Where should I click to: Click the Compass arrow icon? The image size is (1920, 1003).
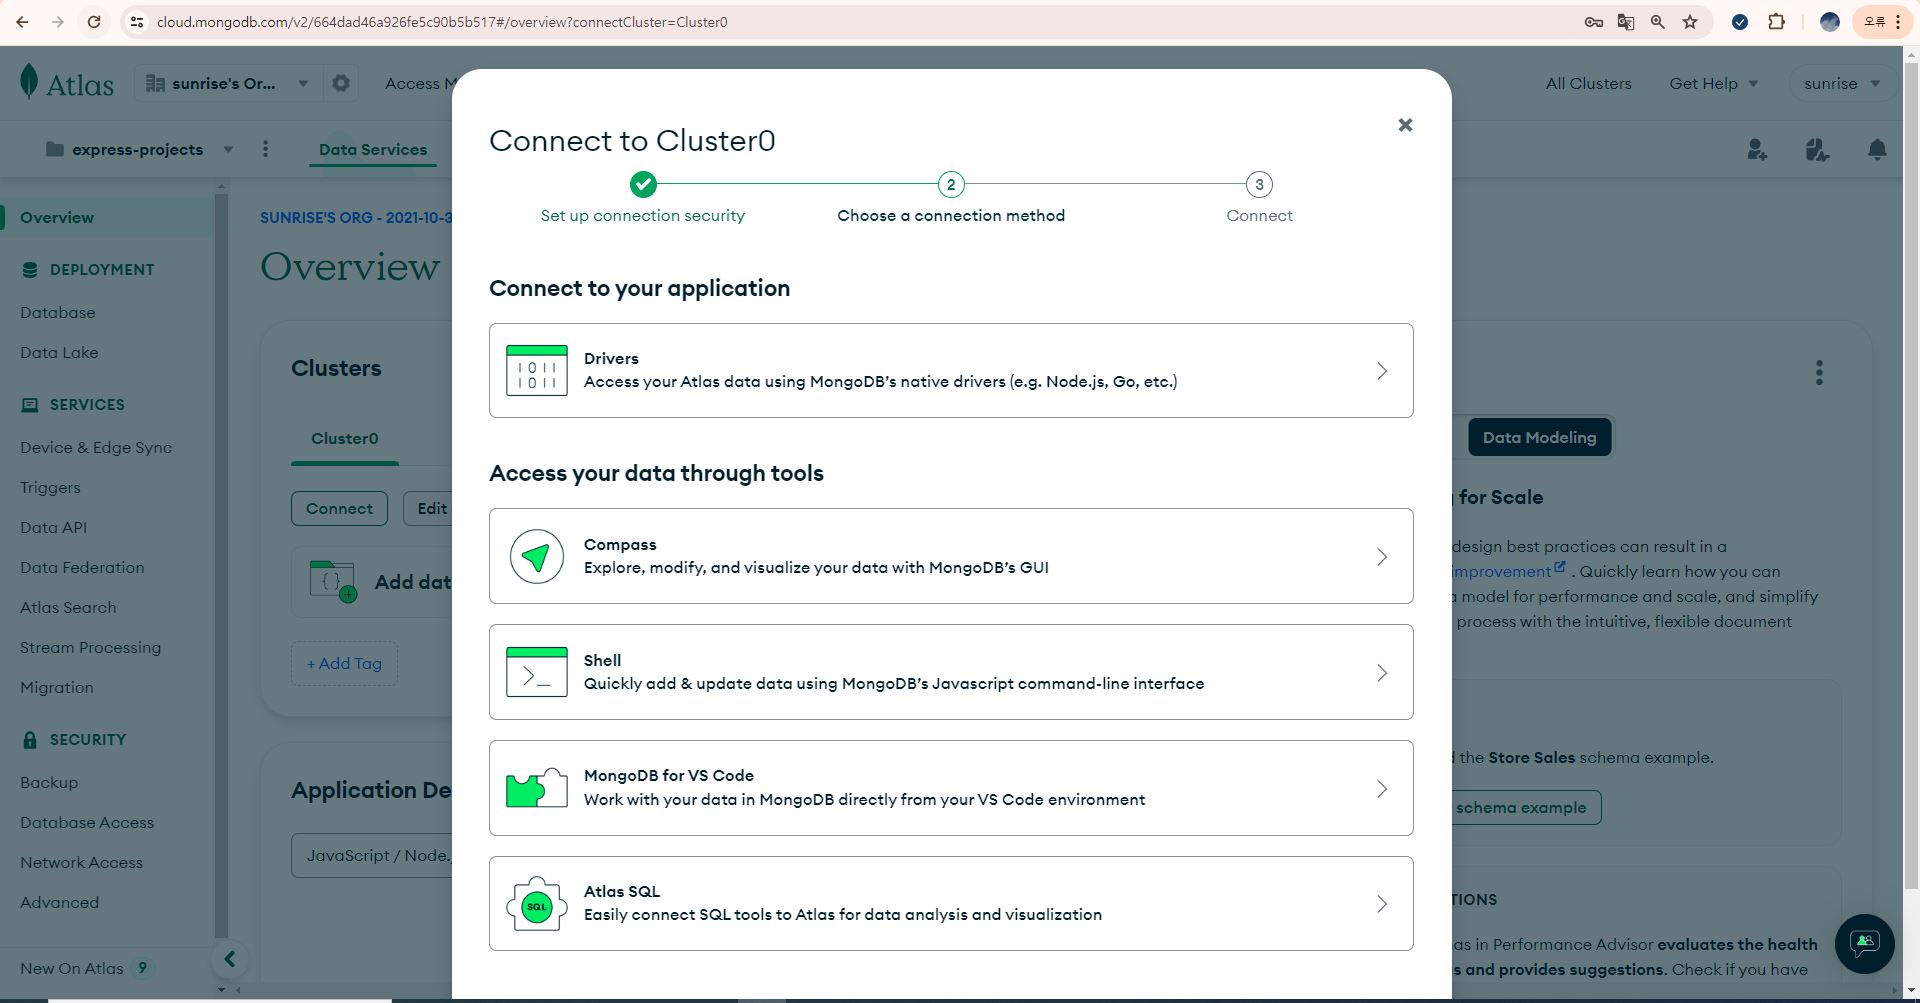(x=536, y=556)
